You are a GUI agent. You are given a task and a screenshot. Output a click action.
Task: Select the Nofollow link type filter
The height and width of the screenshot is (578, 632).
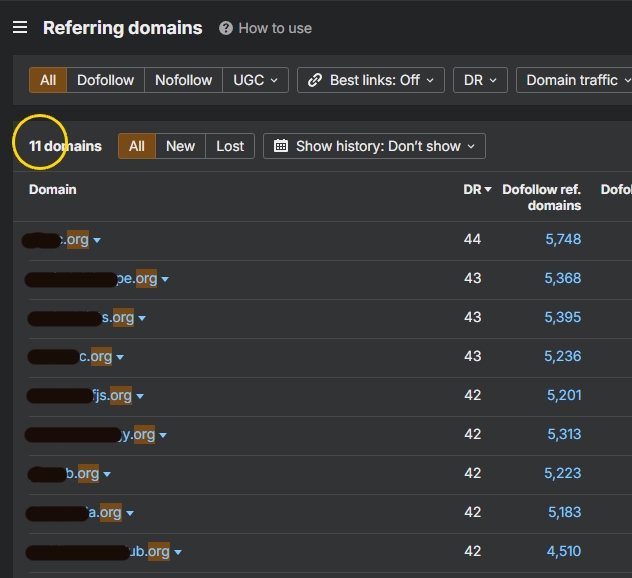pyautogui.click(x=183, y=80)
